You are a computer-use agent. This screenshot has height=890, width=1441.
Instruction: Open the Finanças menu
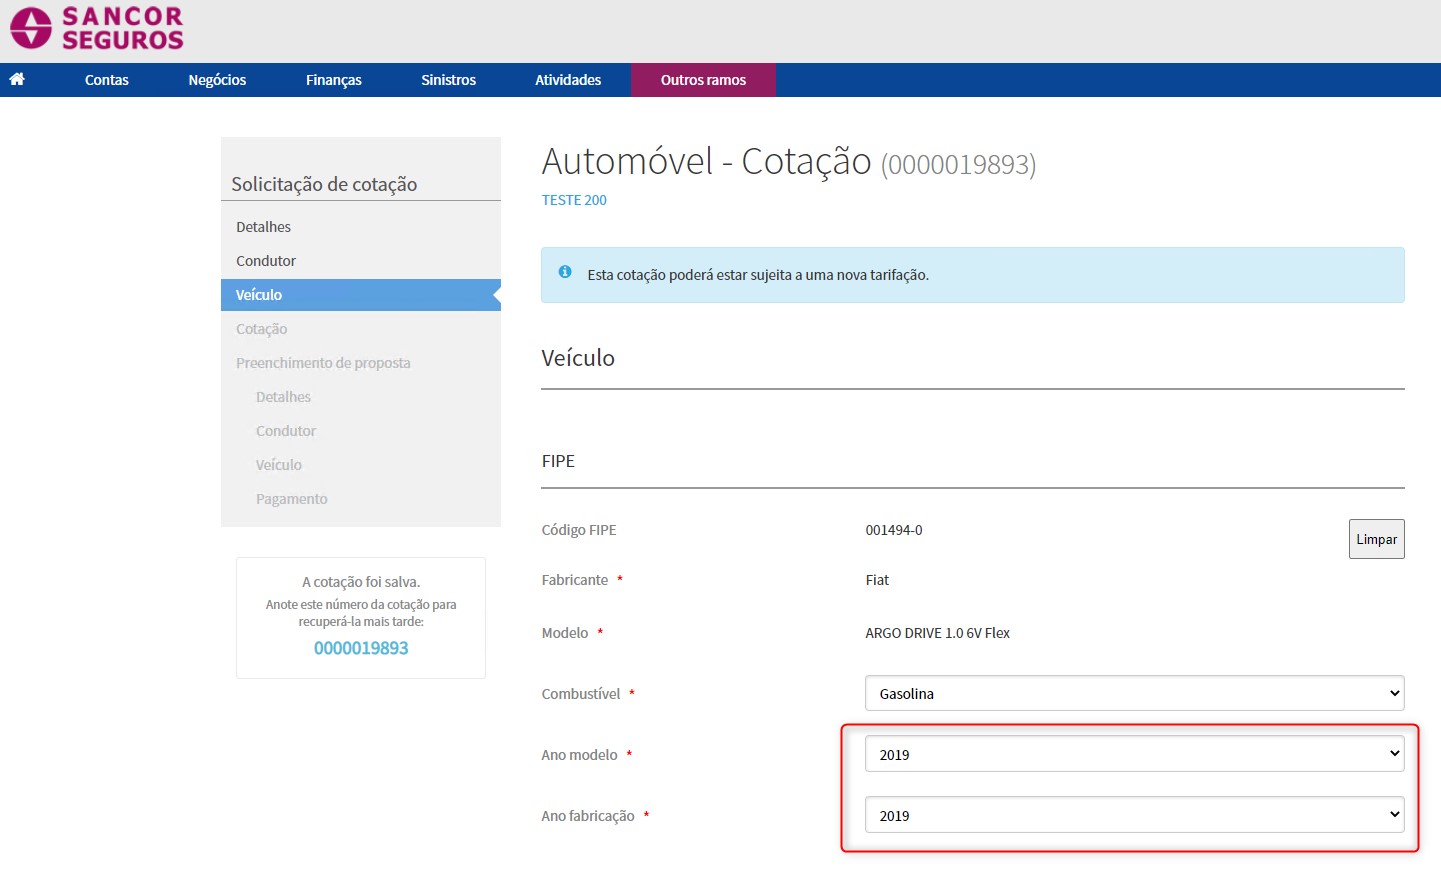point(334,80)
